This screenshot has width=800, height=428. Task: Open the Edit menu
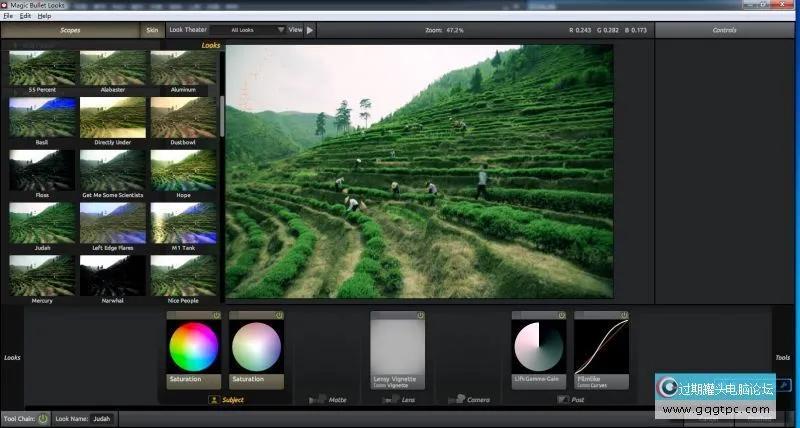25,17
